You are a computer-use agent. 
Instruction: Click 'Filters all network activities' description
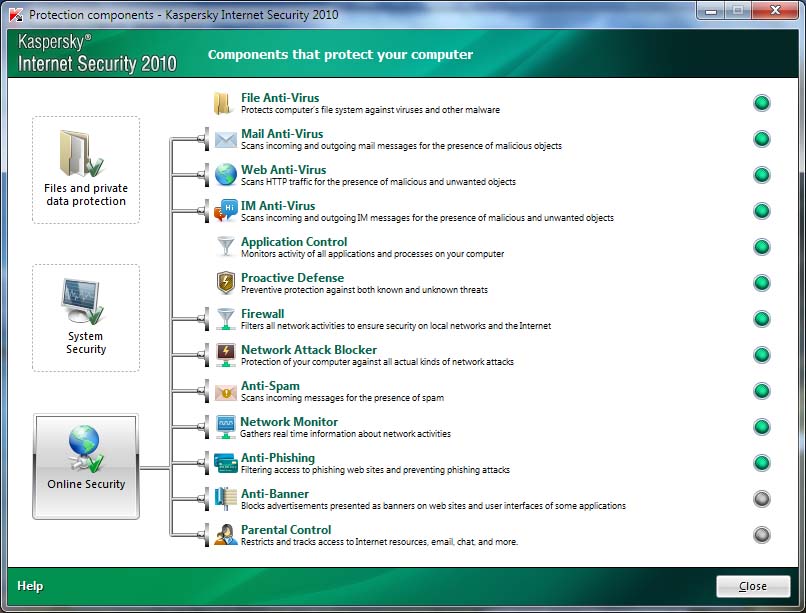pyautogui.click(x=396, y=326)
